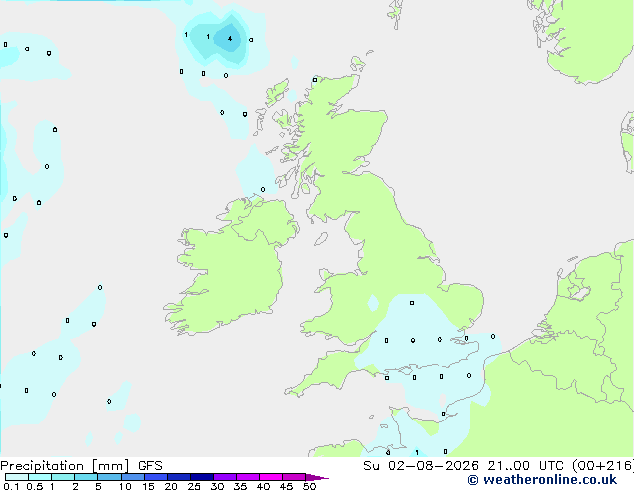Pick the 45–50 mm legend swatch
Screen dimensions: 634x490
coord(294,477)
